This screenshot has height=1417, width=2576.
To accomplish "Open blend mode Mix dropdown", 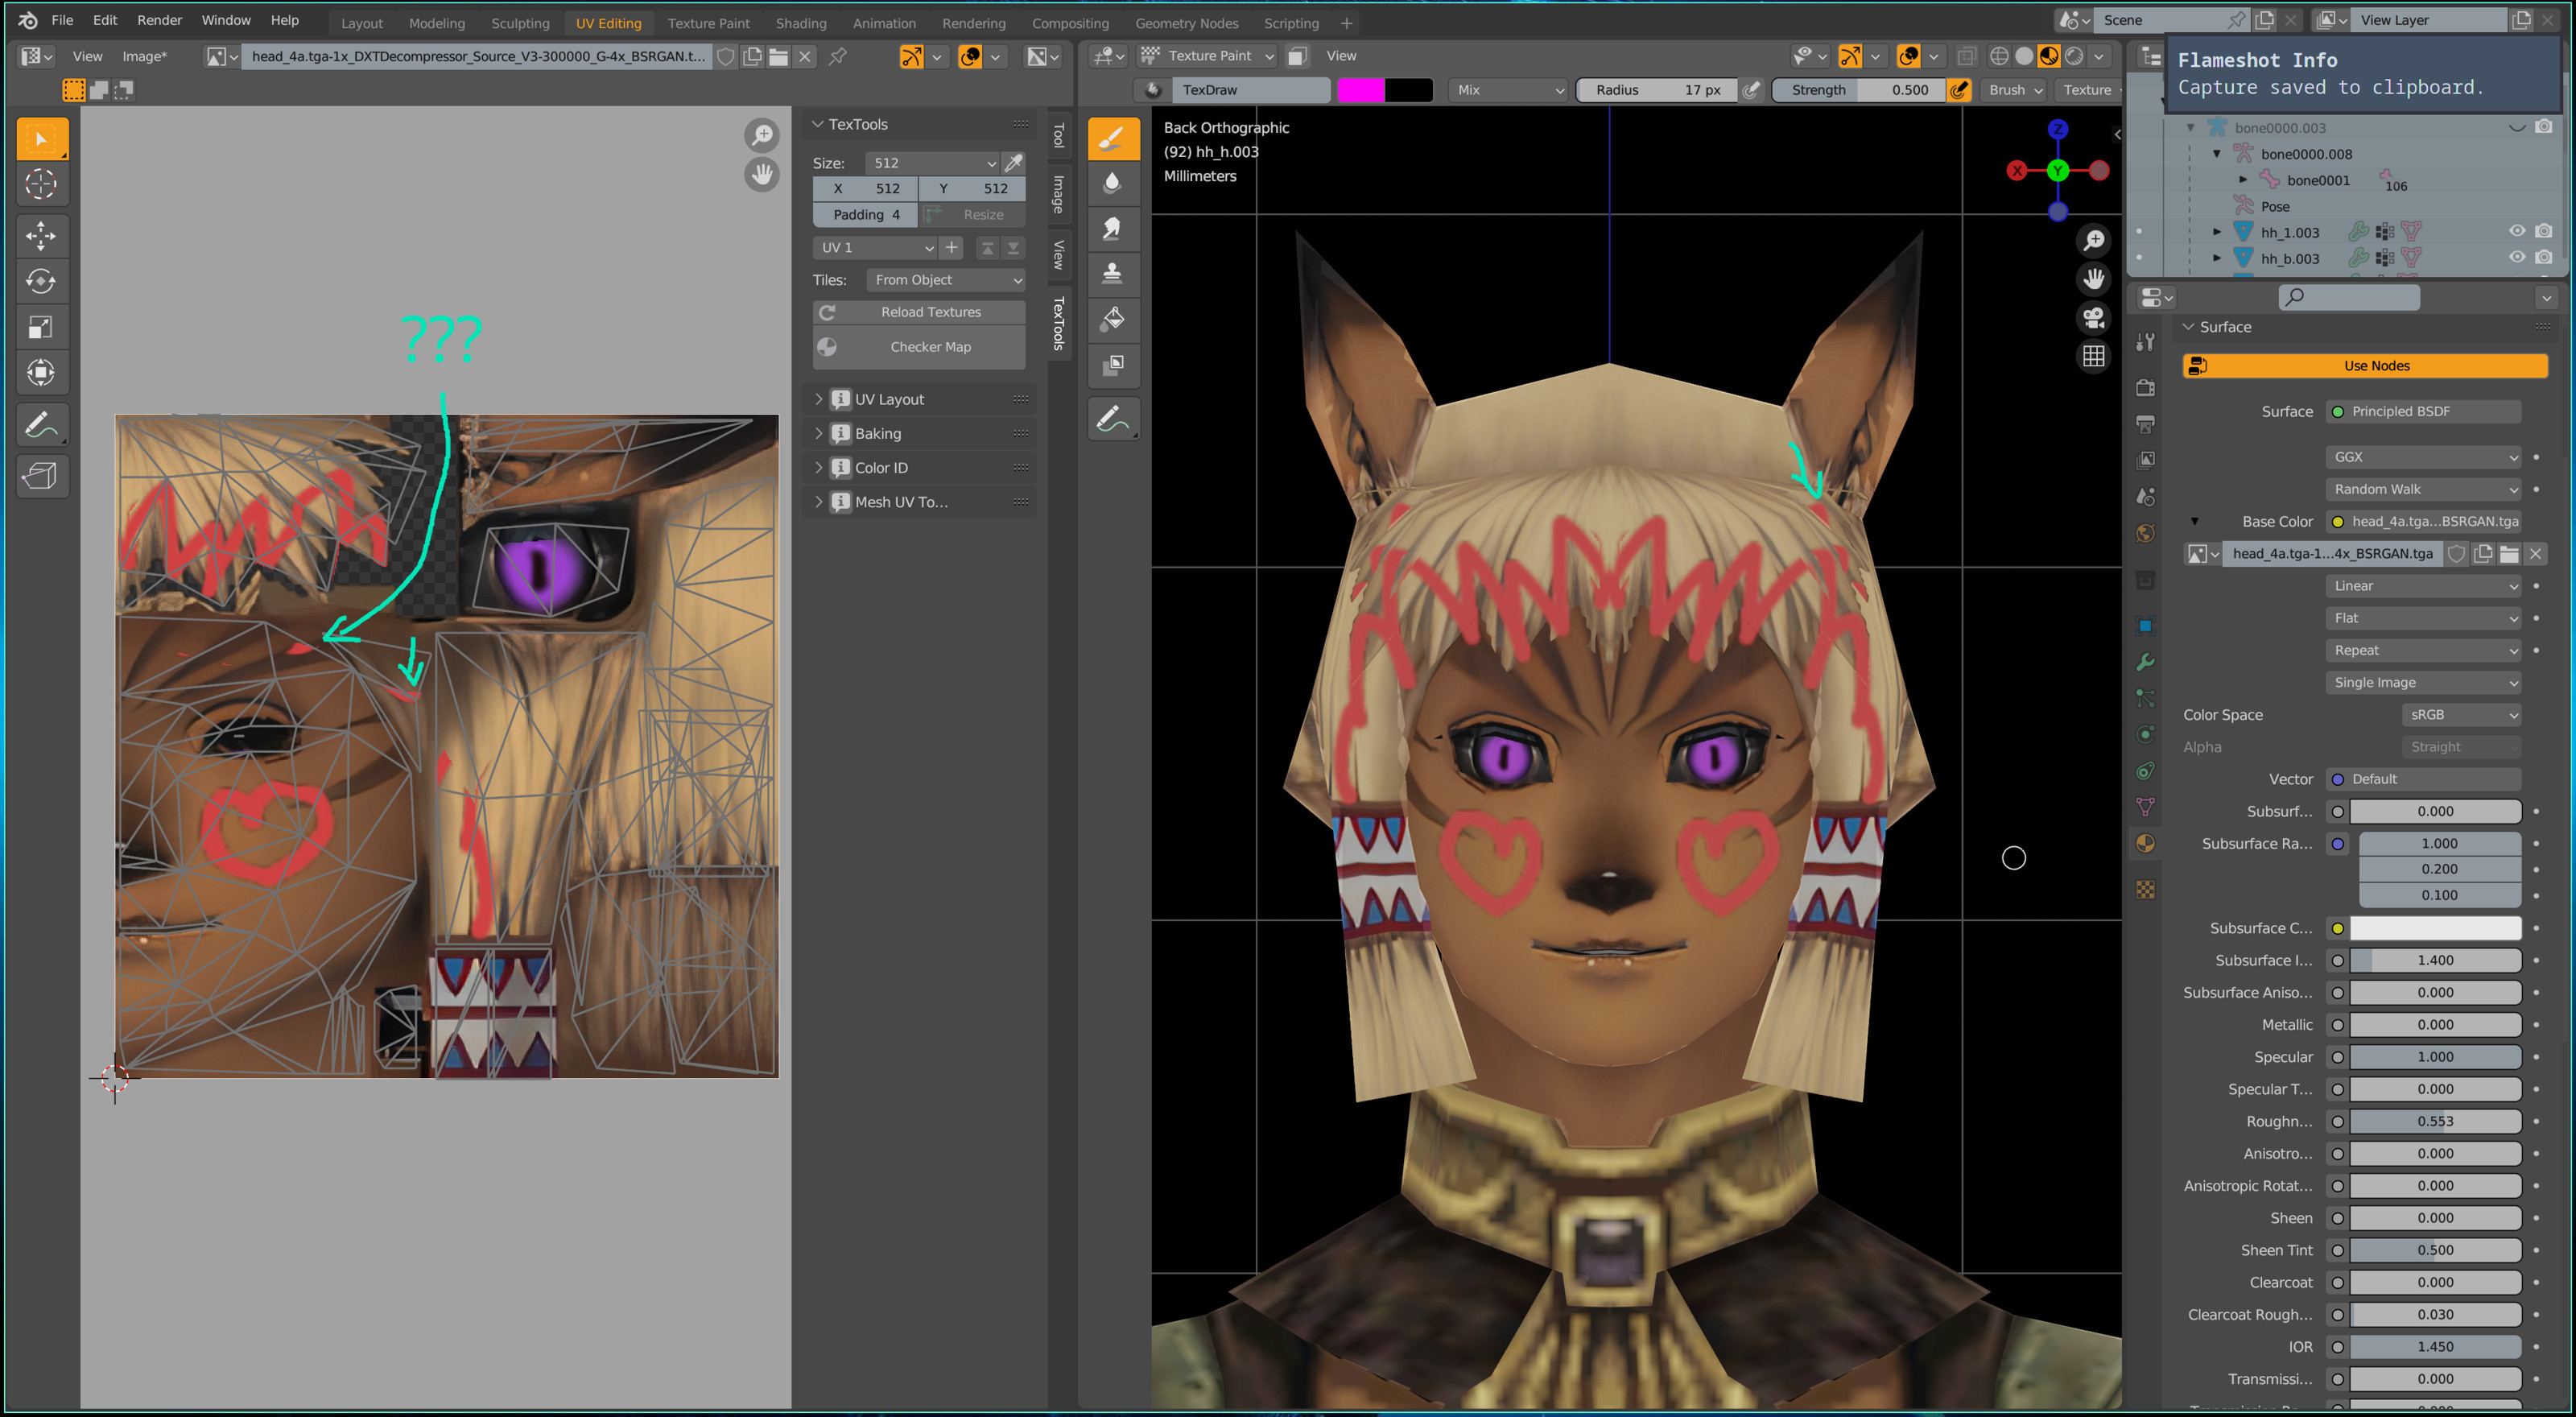I will coord(1509,89).
